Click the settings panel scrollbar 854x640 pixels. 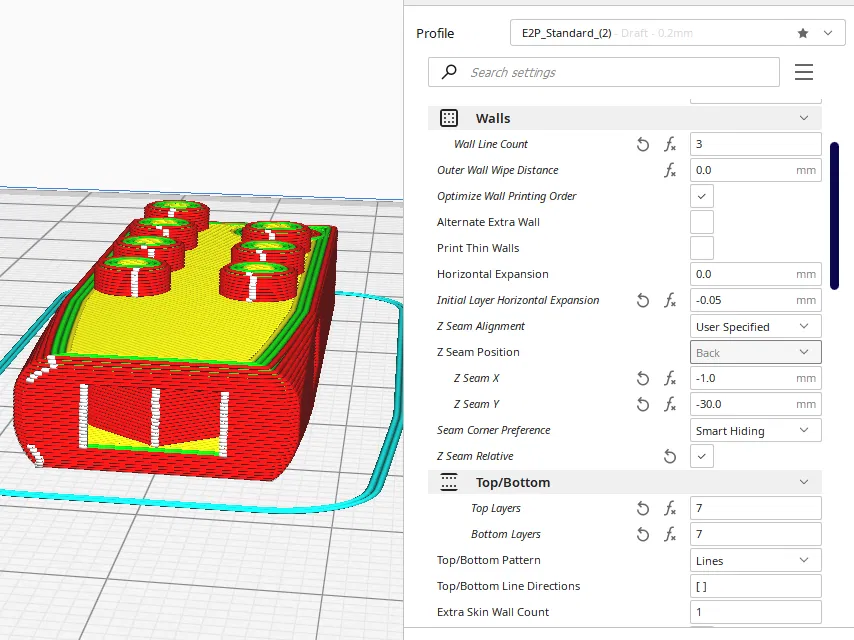834,216
